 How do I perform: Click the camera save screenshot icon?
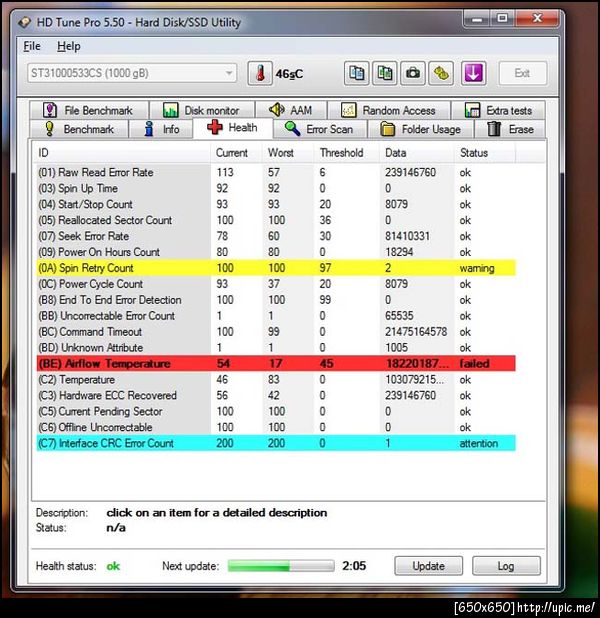[413, 73]
